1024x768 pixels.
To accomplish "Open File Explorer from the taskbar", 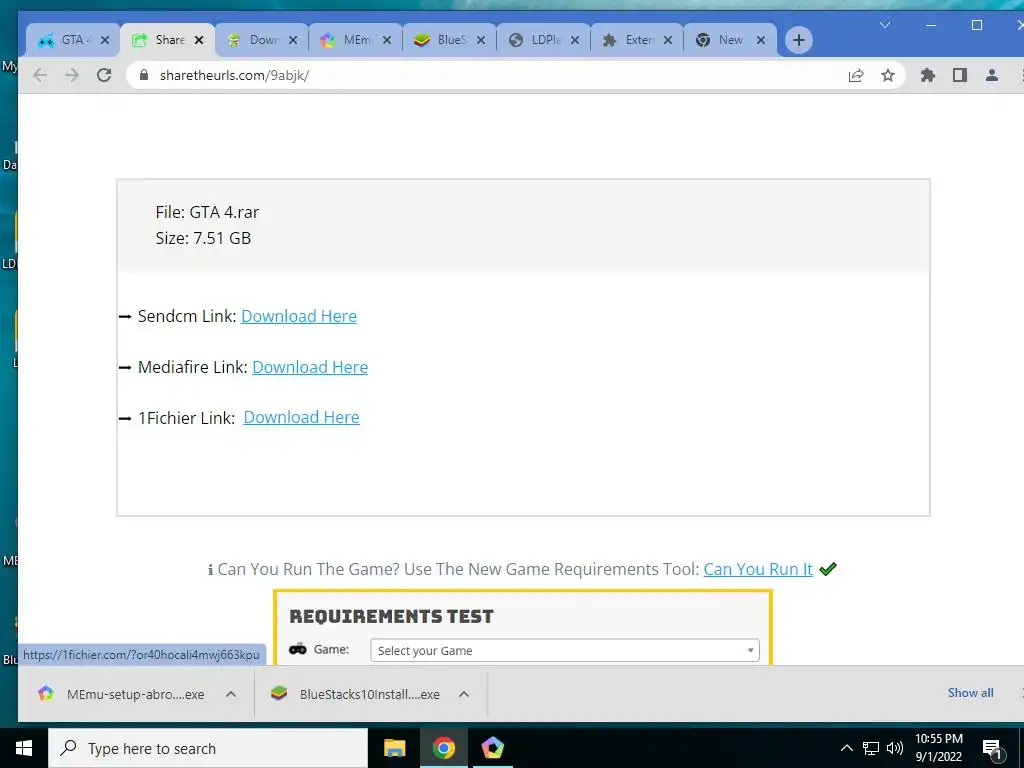I will (394, 748).
